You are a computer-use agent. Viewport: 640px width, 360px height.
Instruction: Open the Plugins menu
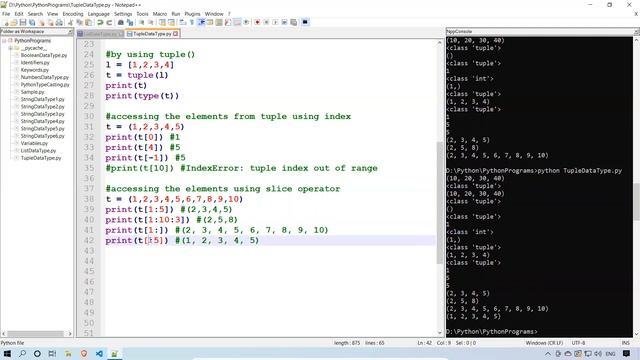tap(192, 14)
